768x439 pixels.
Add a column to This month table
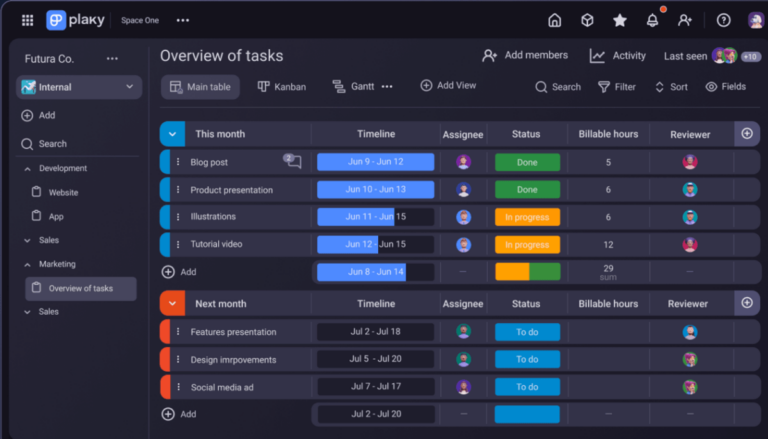coord(746,133)
